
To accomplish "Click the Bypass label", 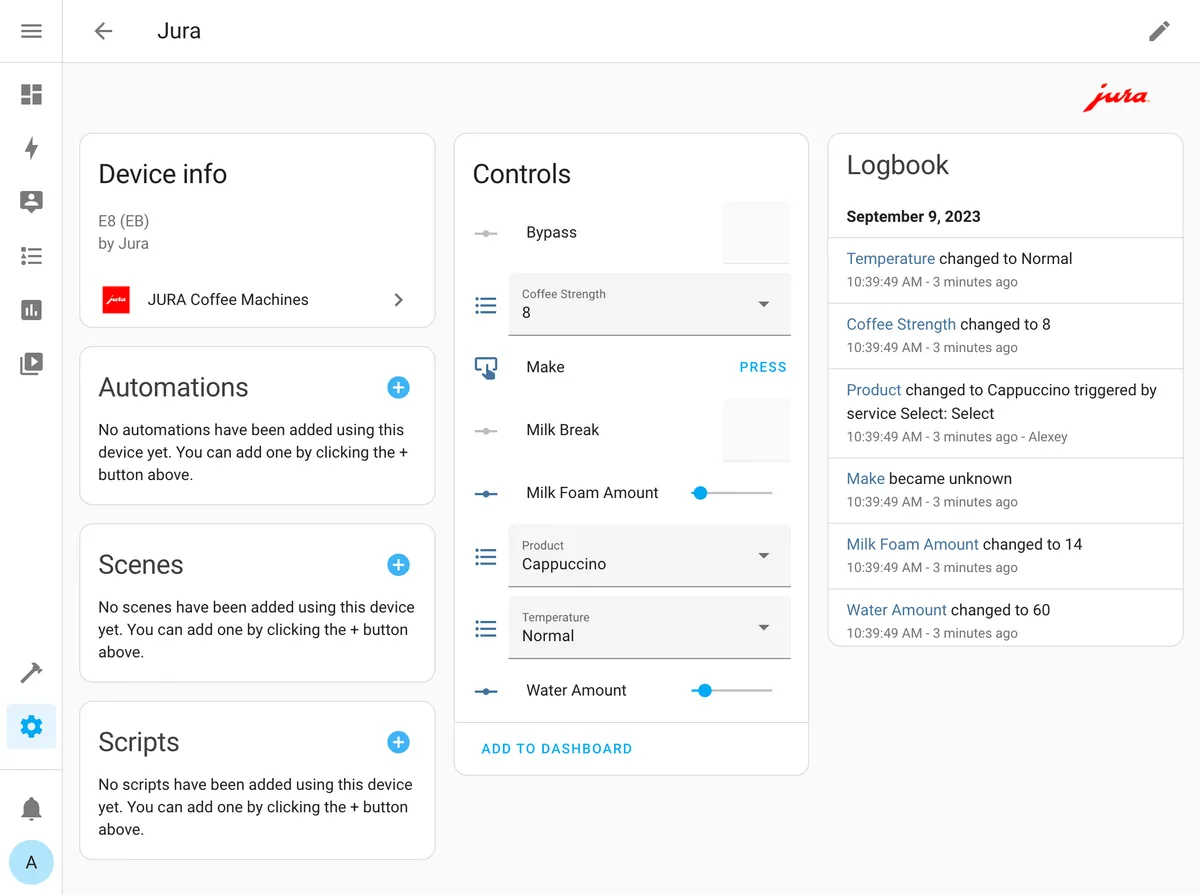I will click(551, 232).
